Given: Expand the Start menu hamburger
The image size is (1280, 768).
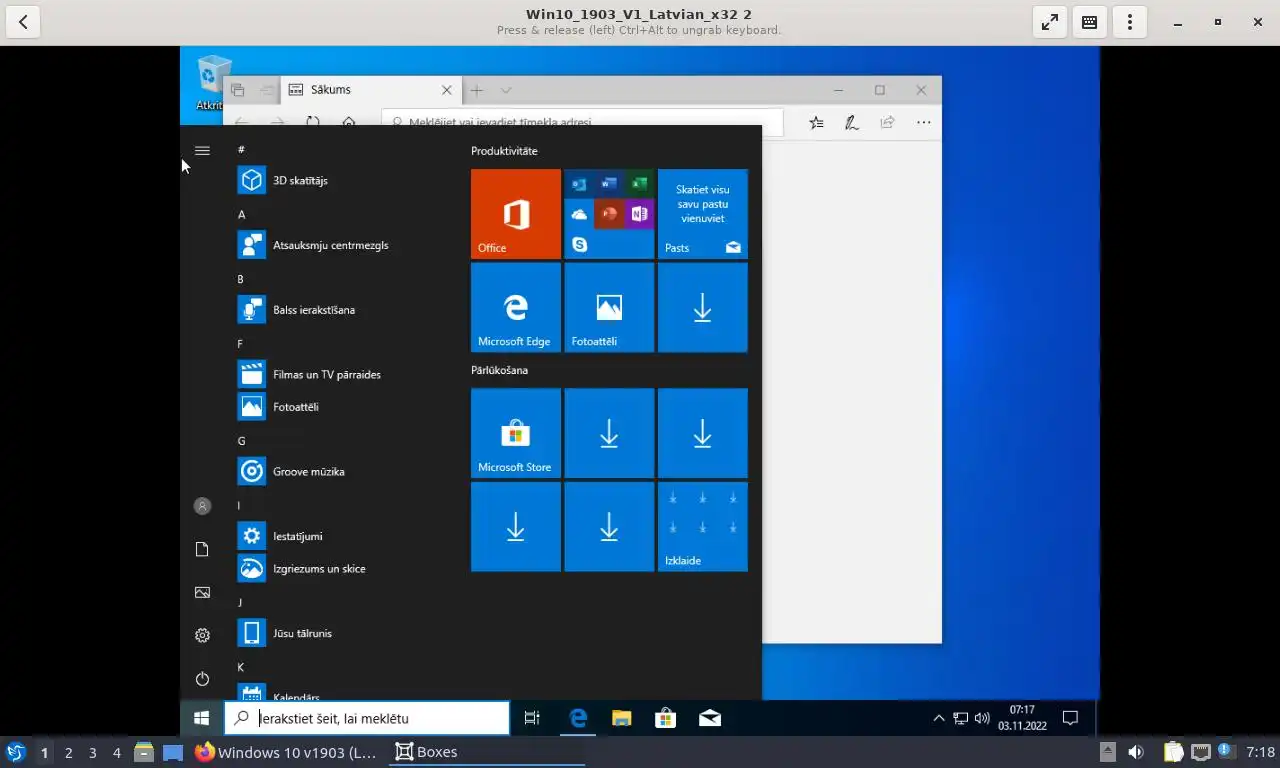Looking at the screenshot, I should click(202, 150).
